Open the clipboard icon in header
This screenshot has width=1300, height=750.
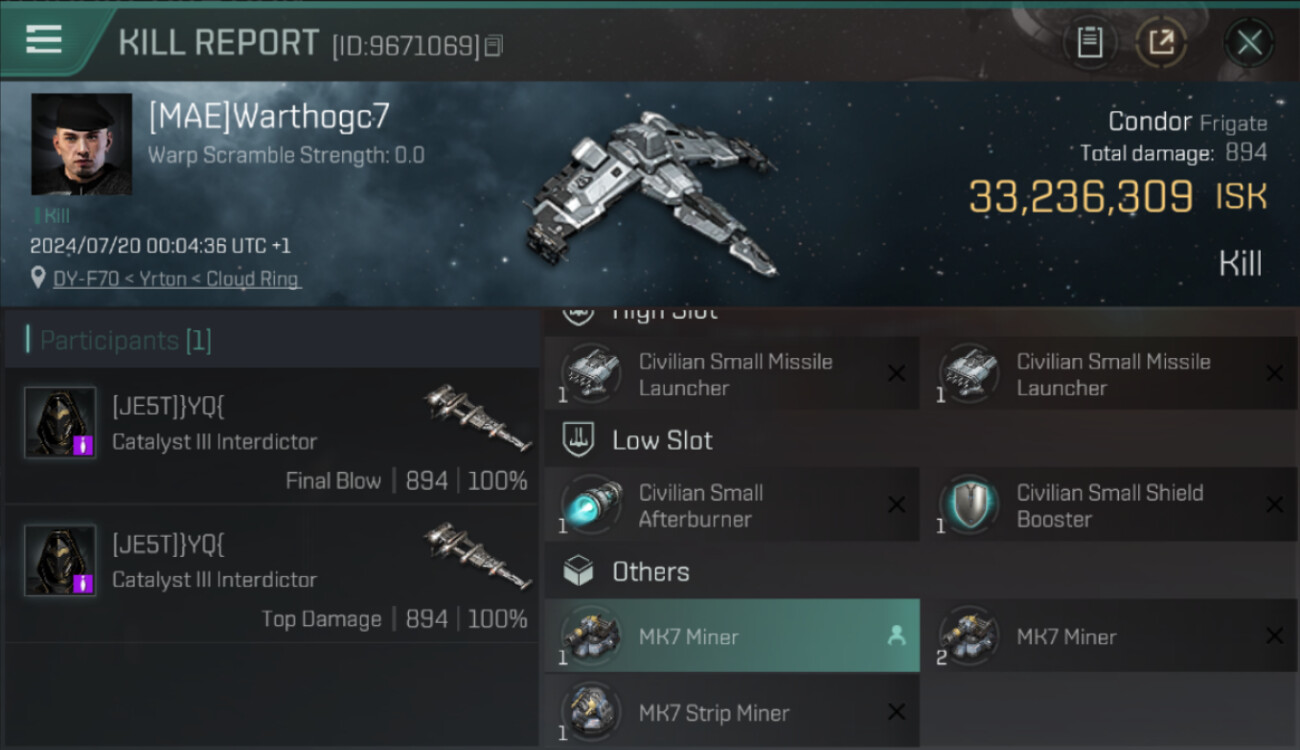[x=1090, y=42]
